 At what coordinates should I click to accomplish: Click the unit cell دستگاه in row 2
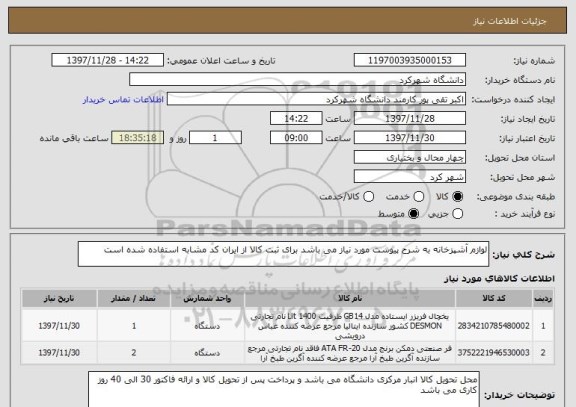click(207, 353)
